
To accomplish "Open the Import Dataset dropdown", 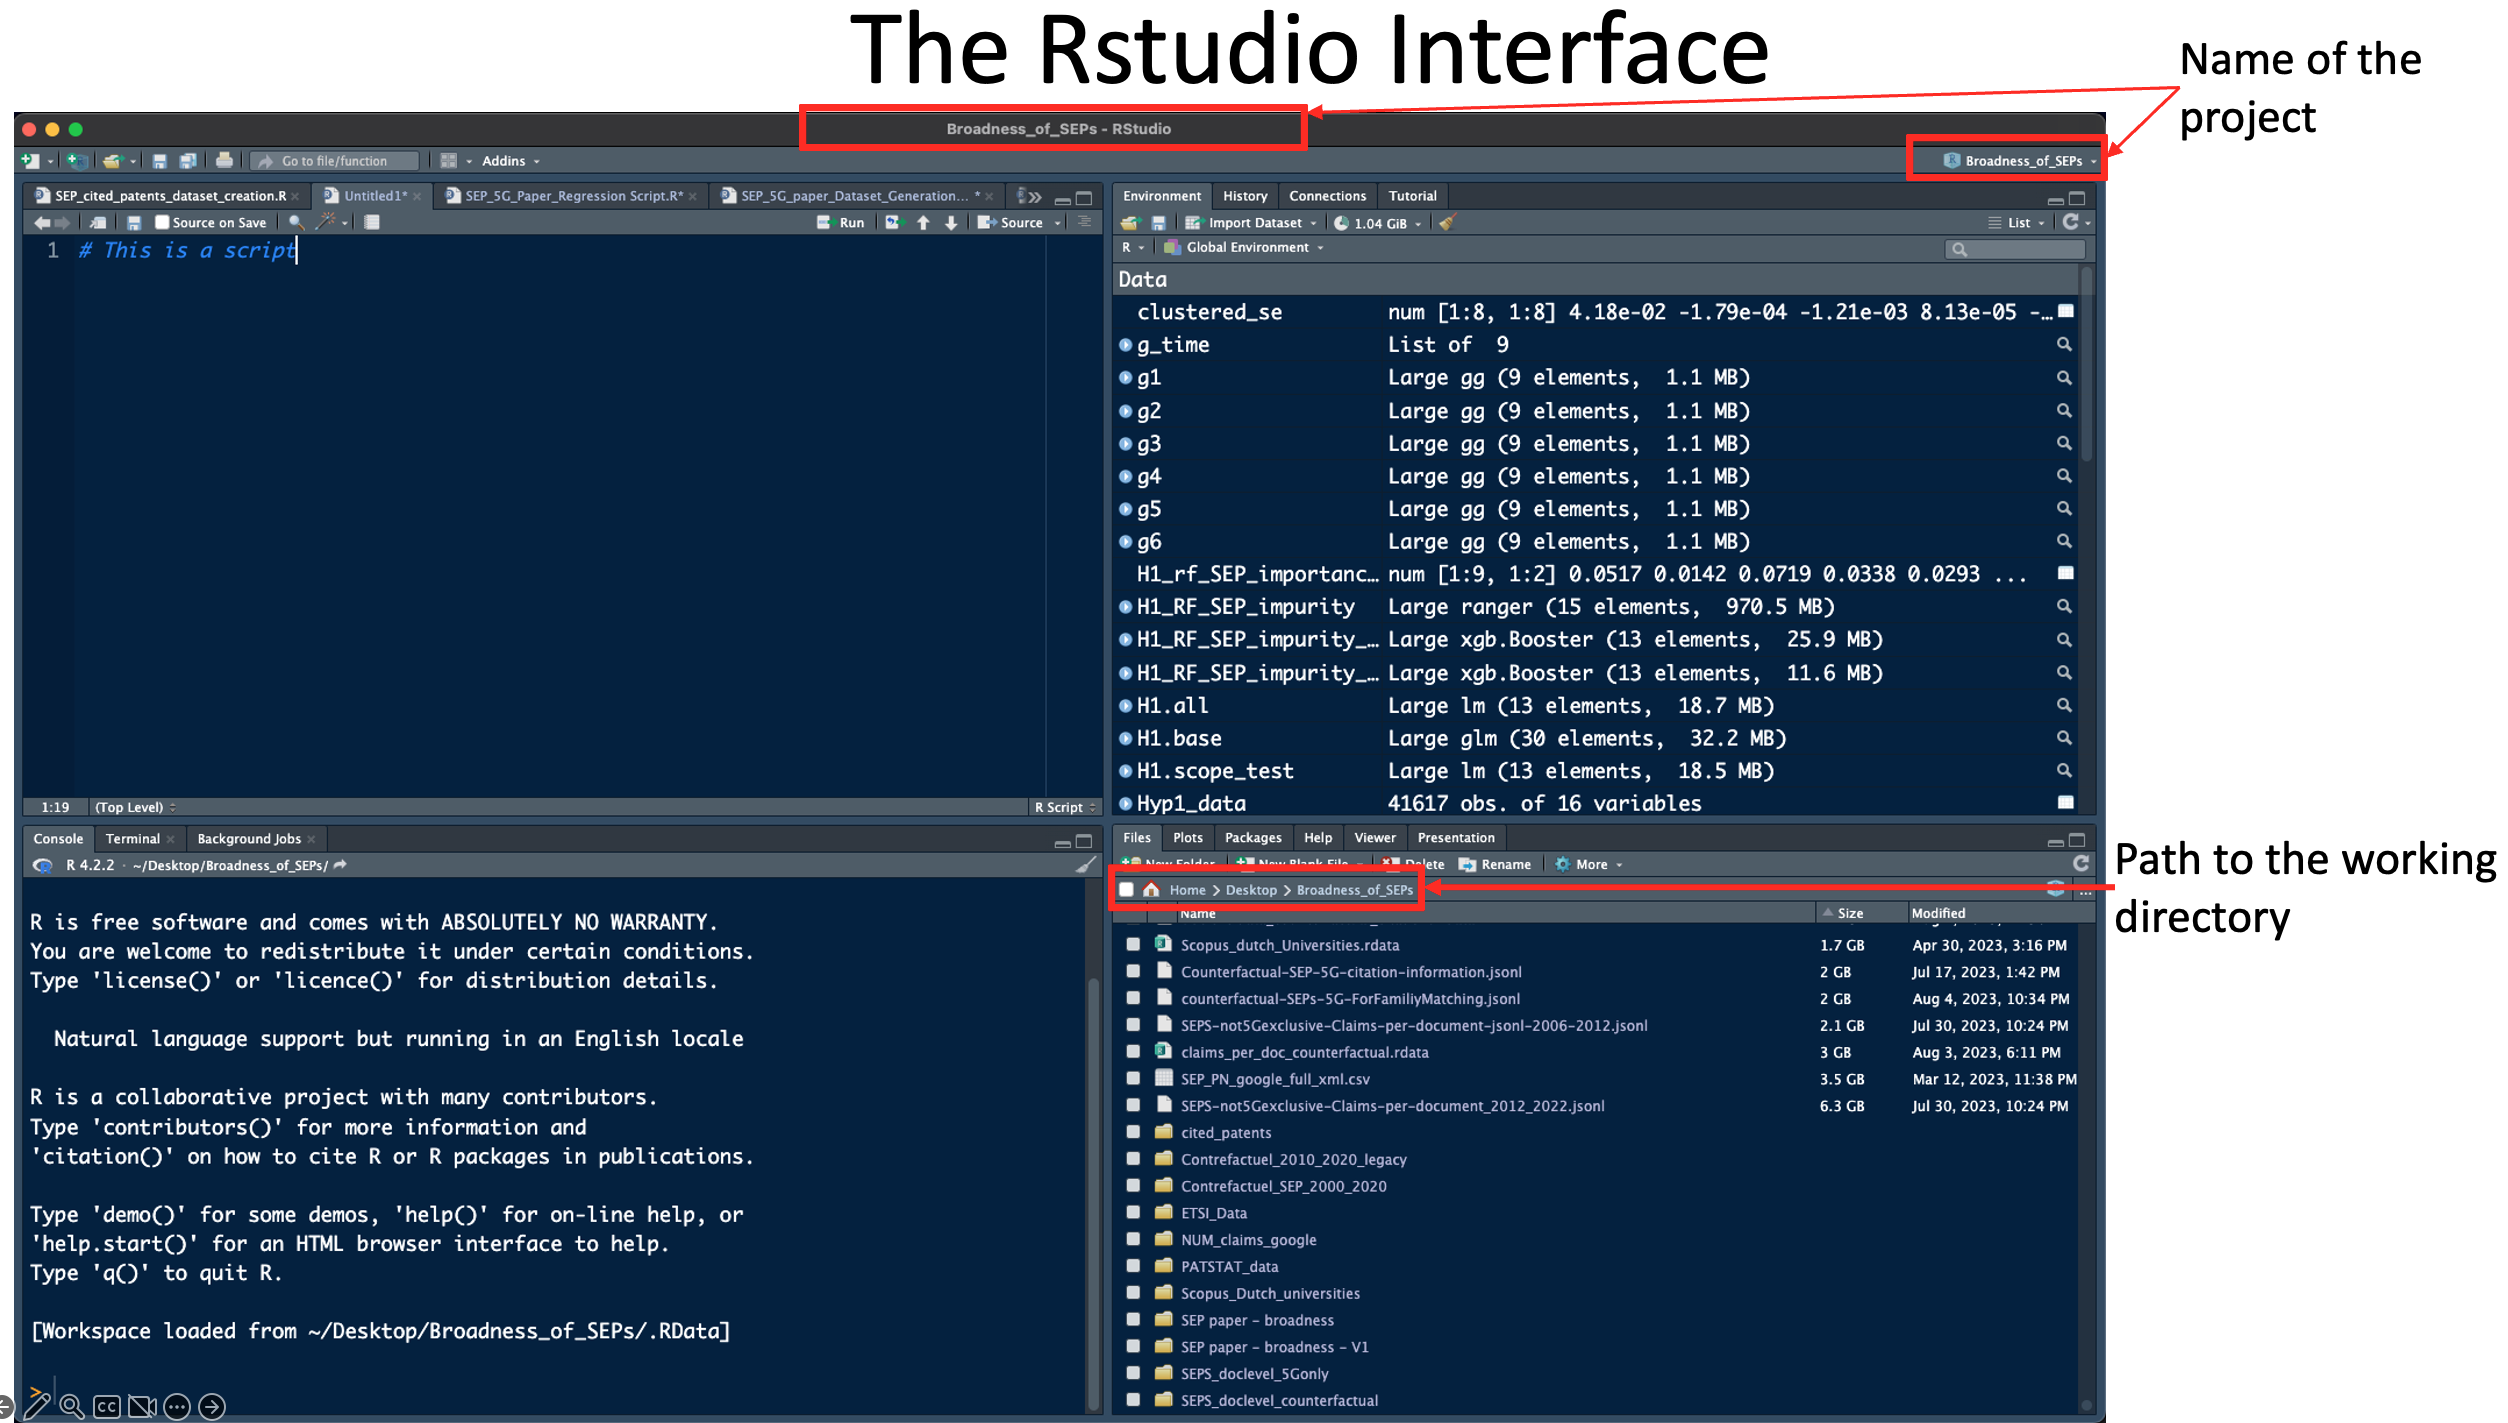I will (1255, 223).
